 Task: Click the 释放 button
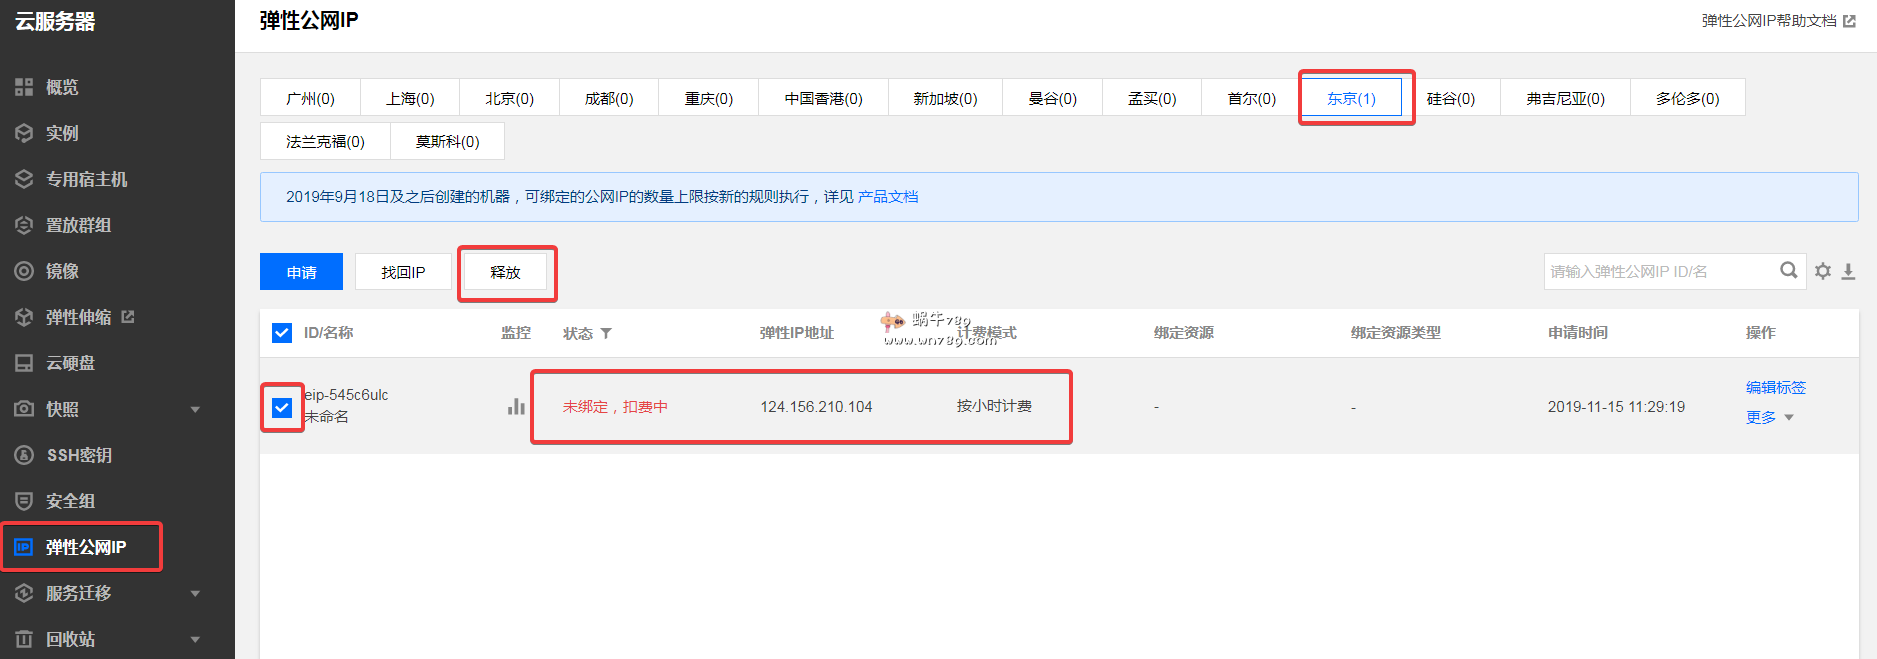point(505,272)
